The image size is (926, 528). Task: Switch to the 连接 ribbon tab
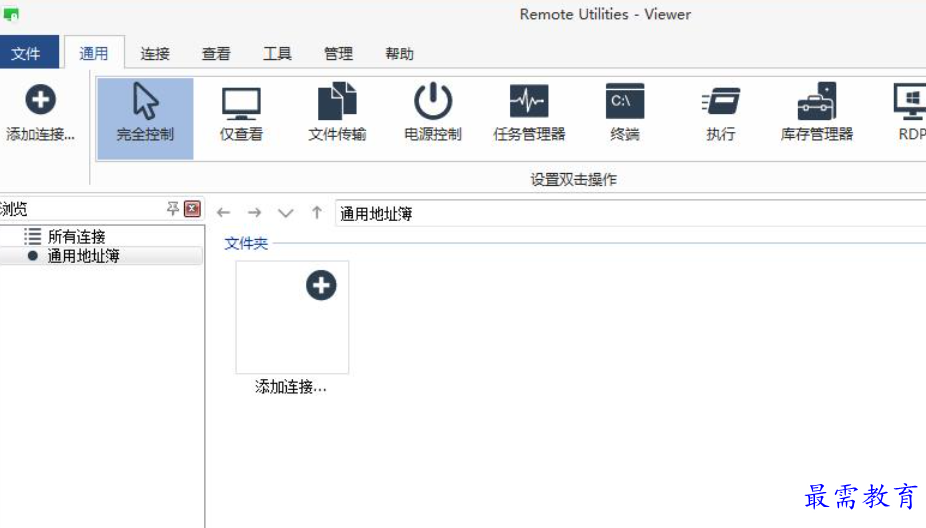click(x=155, y=54)
